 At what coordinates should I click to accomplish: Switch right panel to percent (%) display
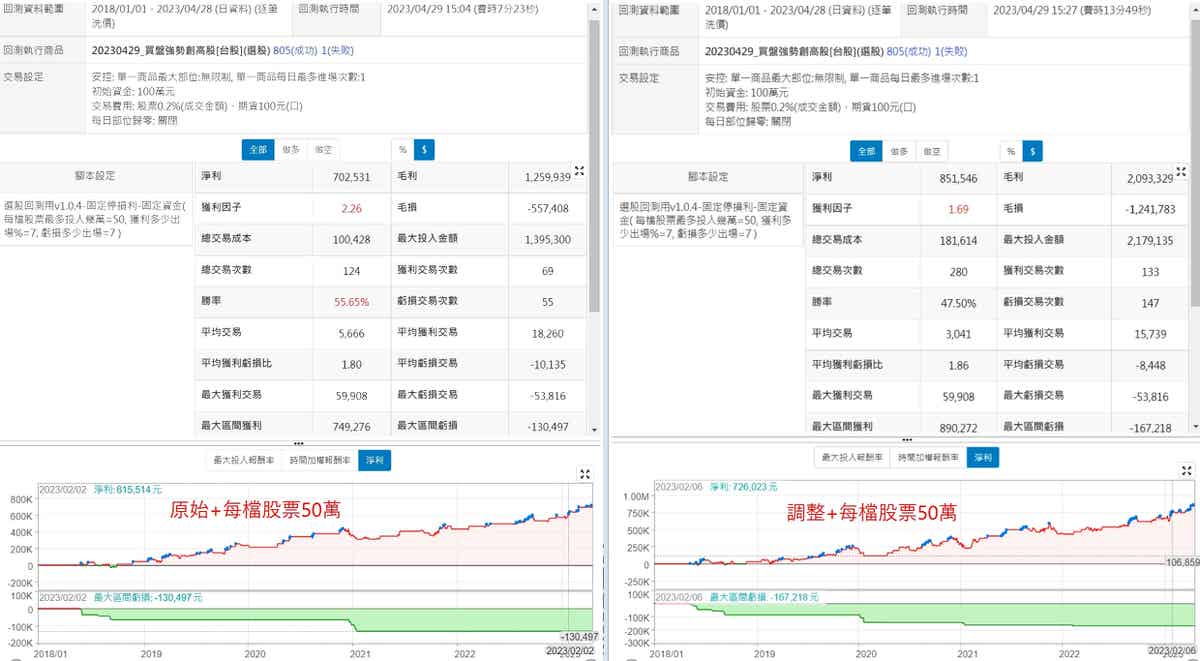1010,151
